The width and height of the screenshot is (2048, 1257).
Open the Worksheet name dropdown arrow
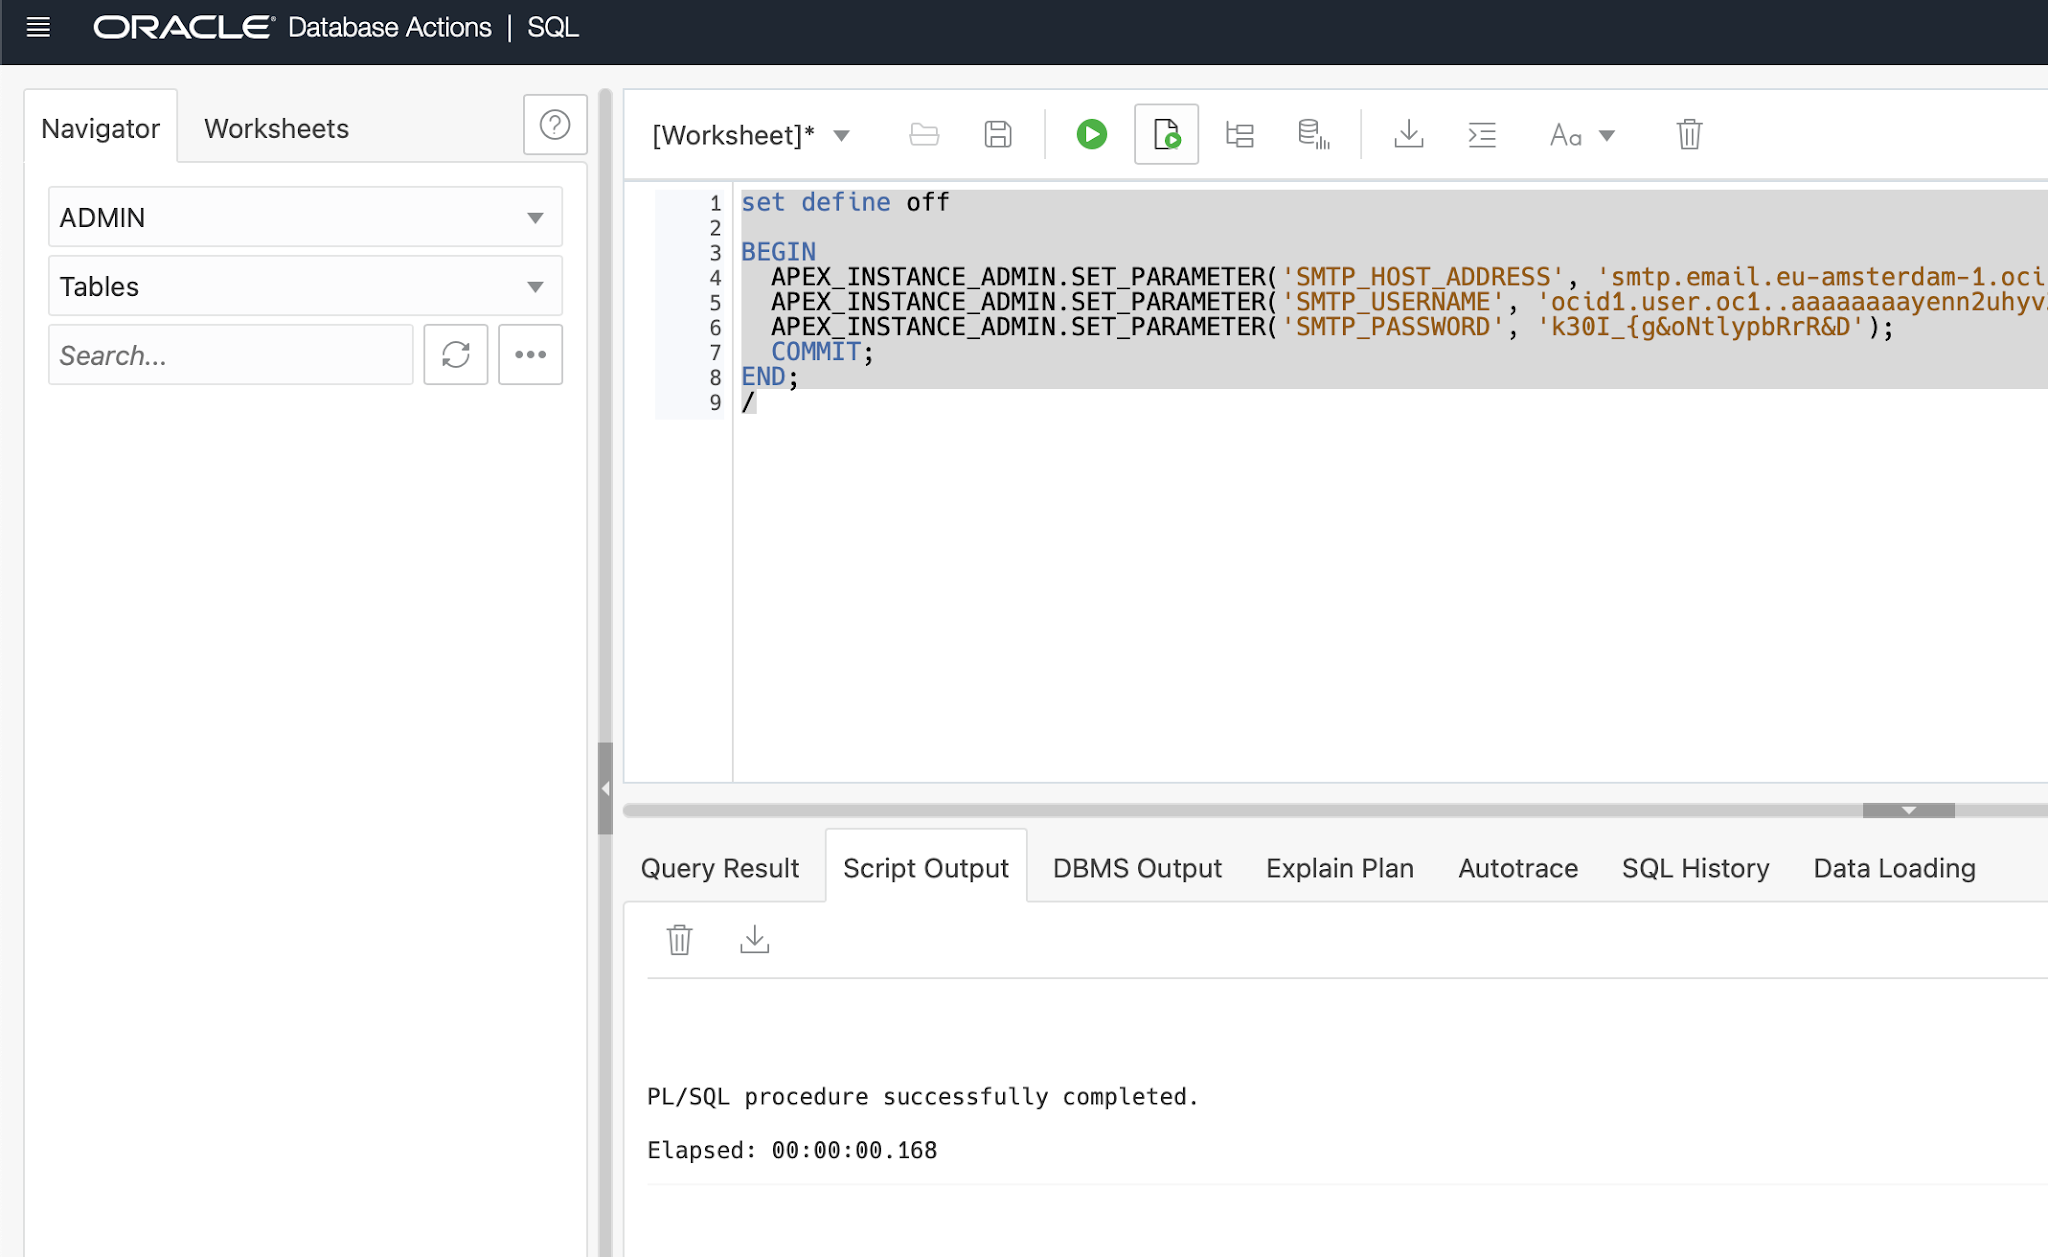click(842, 135)
